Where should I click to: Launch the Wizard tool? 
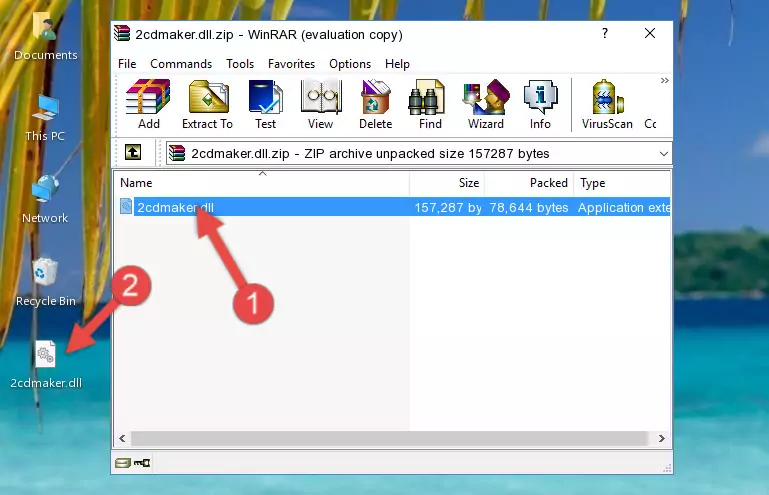pos(486,104)
